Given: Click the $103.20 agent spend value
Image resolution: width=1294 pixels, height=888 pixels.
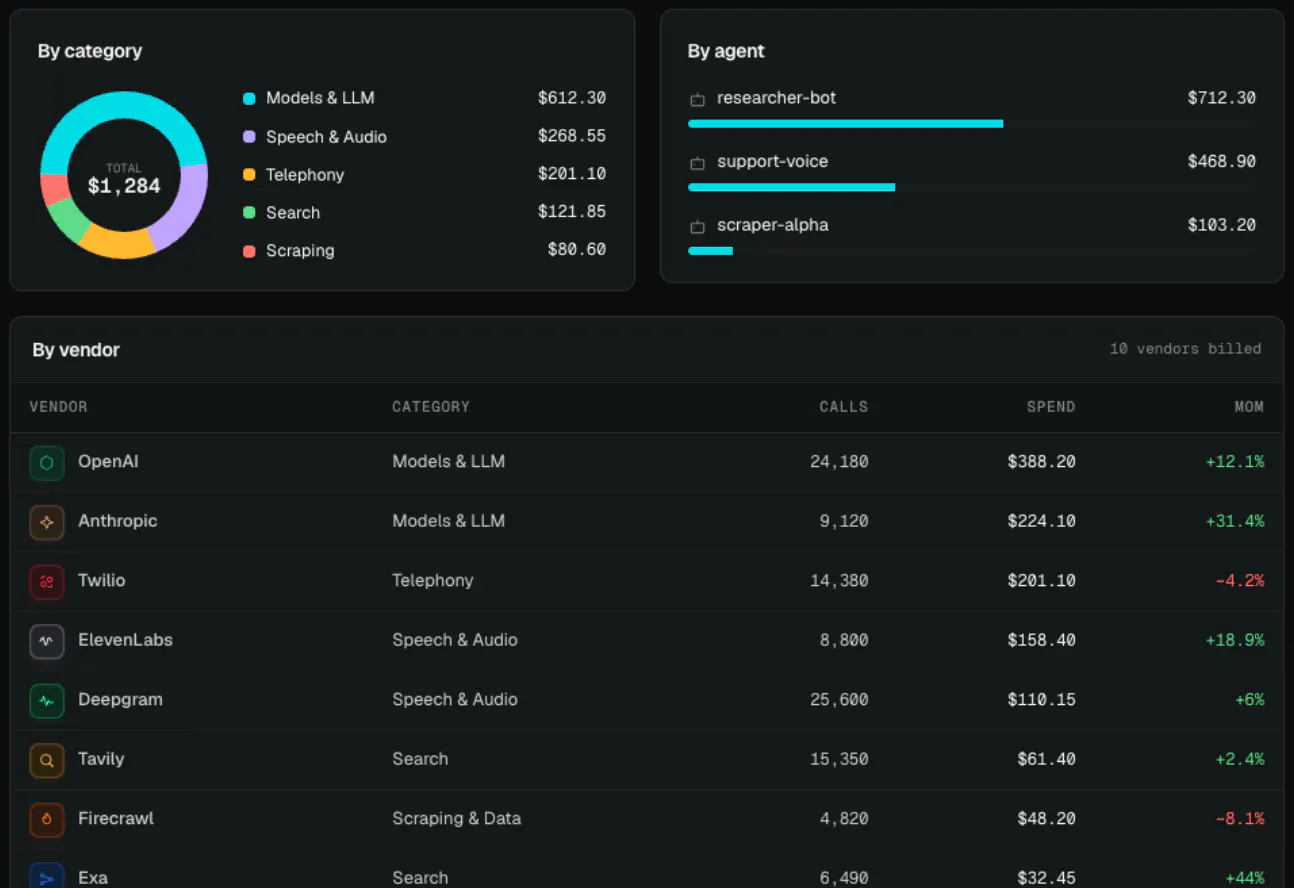Looking at the screenshot, I should (x=1222, y=225).
